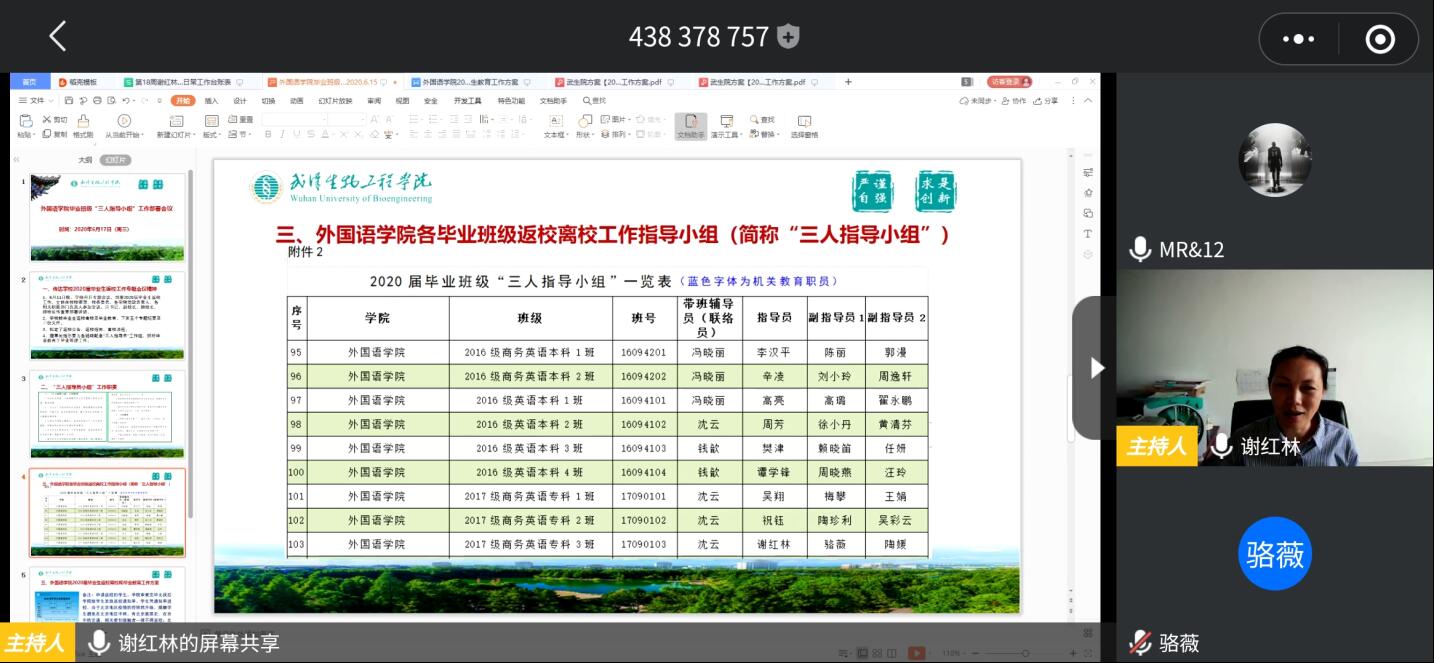Click the 访客登录 guest login button
1434x663 pixels.
click(x=1009, y=82)
